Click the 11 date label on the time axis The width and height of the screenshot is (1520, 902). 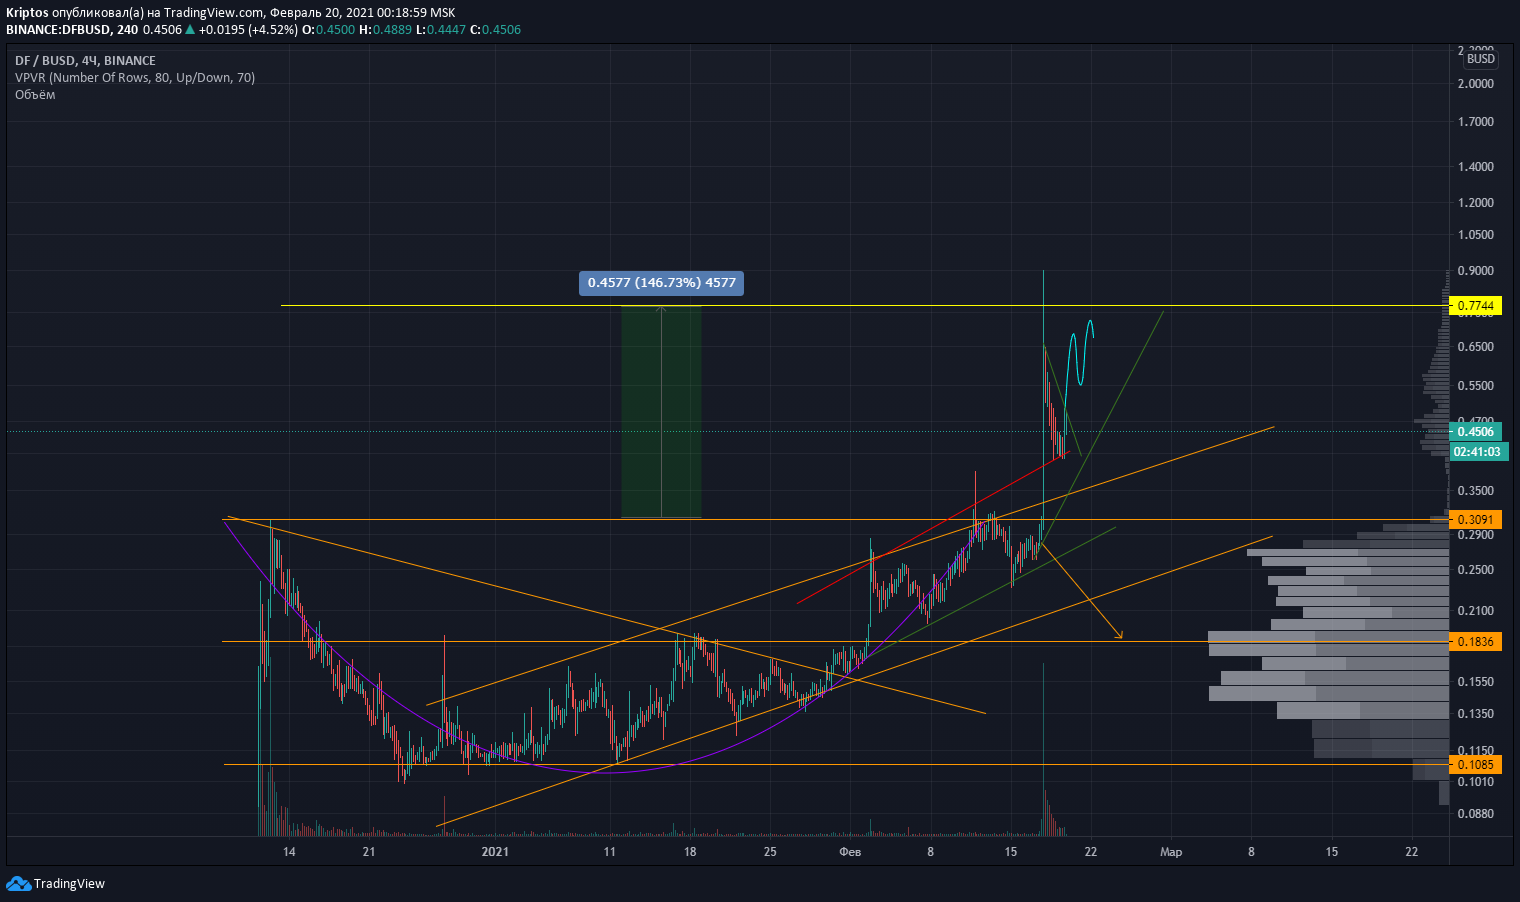coord(609,852)
